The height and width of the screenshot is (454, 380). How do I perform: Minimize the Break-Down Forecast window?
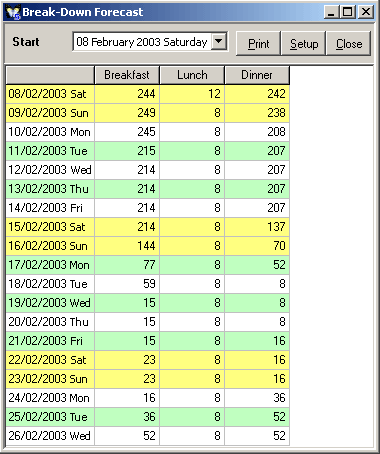[x=331, y=12]
